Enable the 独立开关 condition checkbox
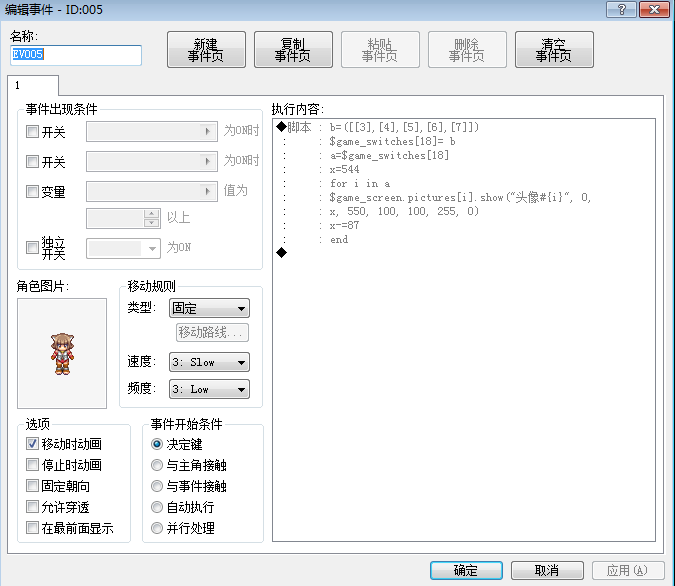This screenshot has width=675, height=586. (x=32, y=248)
